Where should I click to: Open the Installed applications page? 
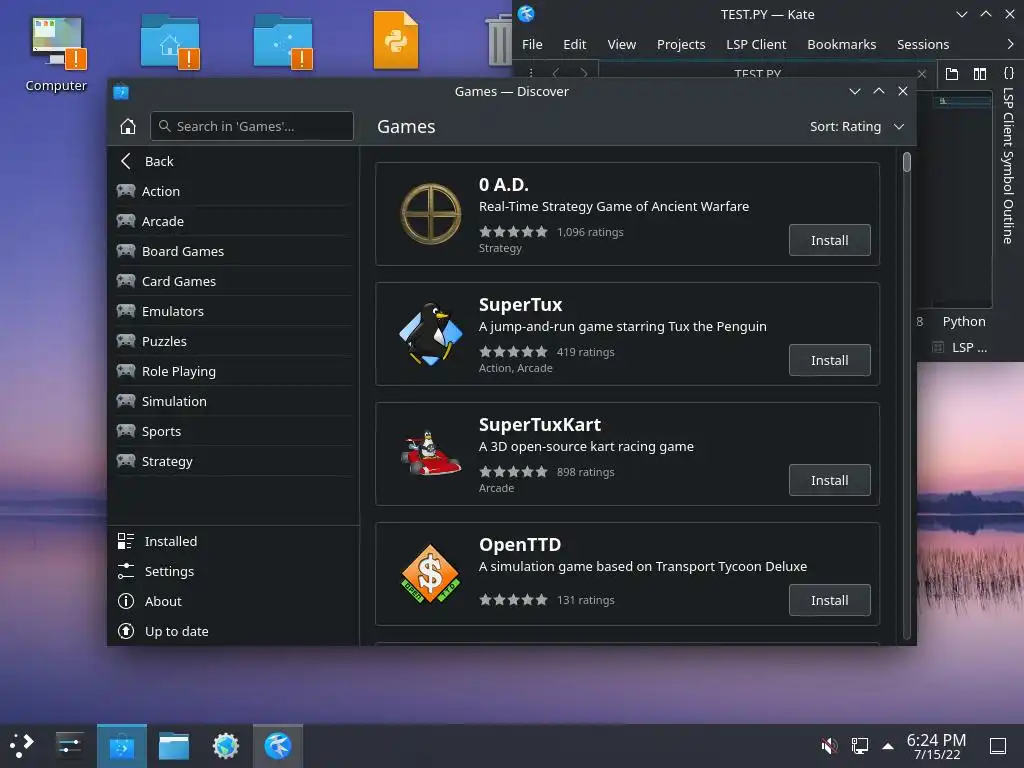pyautogui.click(x=233, y=541)
